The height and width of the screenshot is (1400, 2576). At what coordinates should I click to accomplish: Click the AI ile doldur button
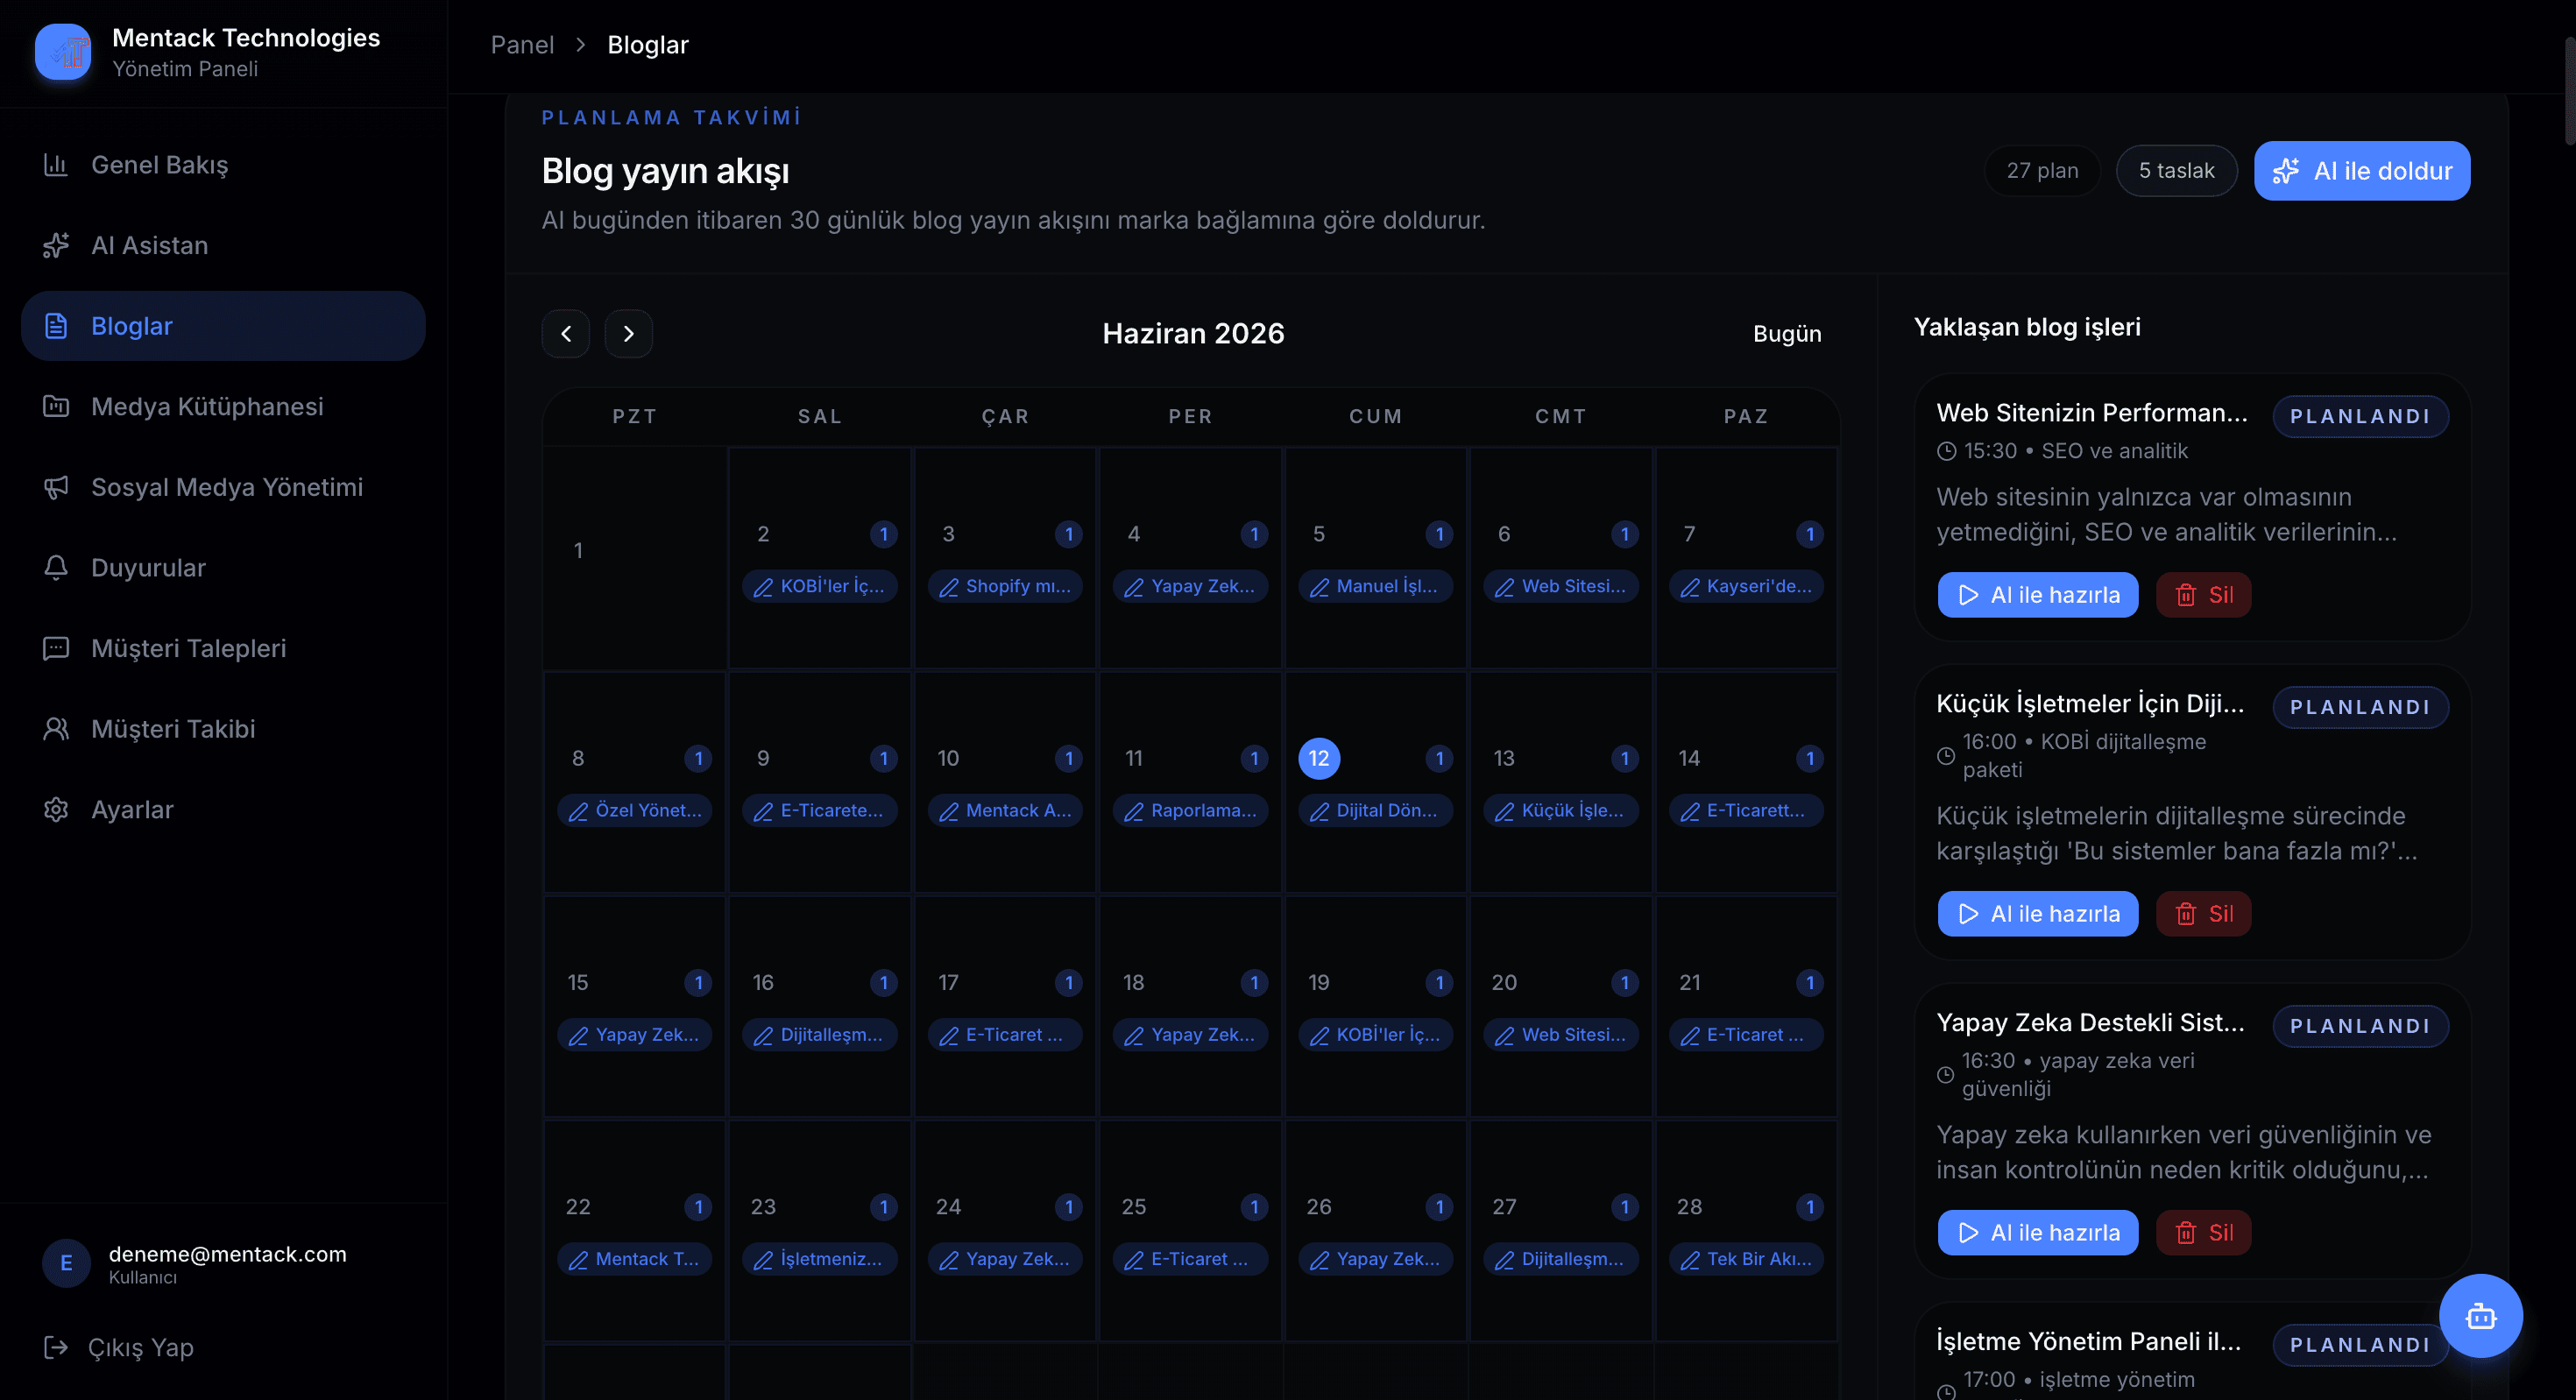(x=2362, y=171)
